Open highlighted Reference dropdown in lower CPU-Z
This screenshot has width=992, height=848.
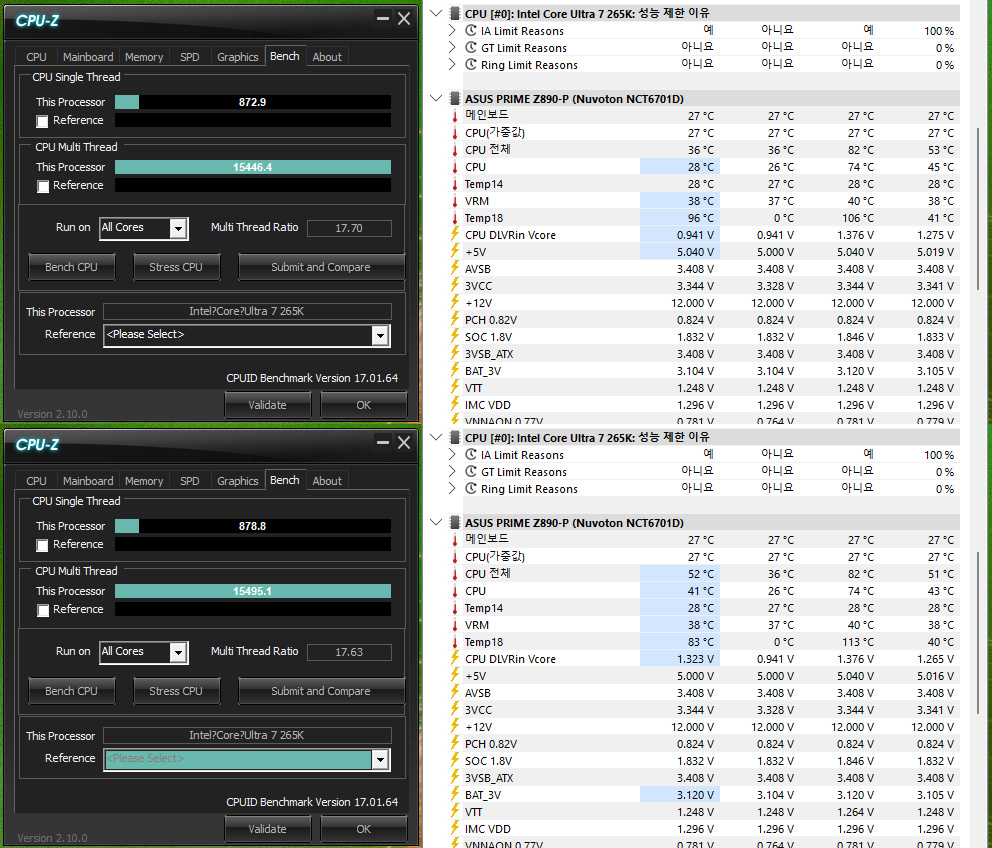click(x=247, y=759)
